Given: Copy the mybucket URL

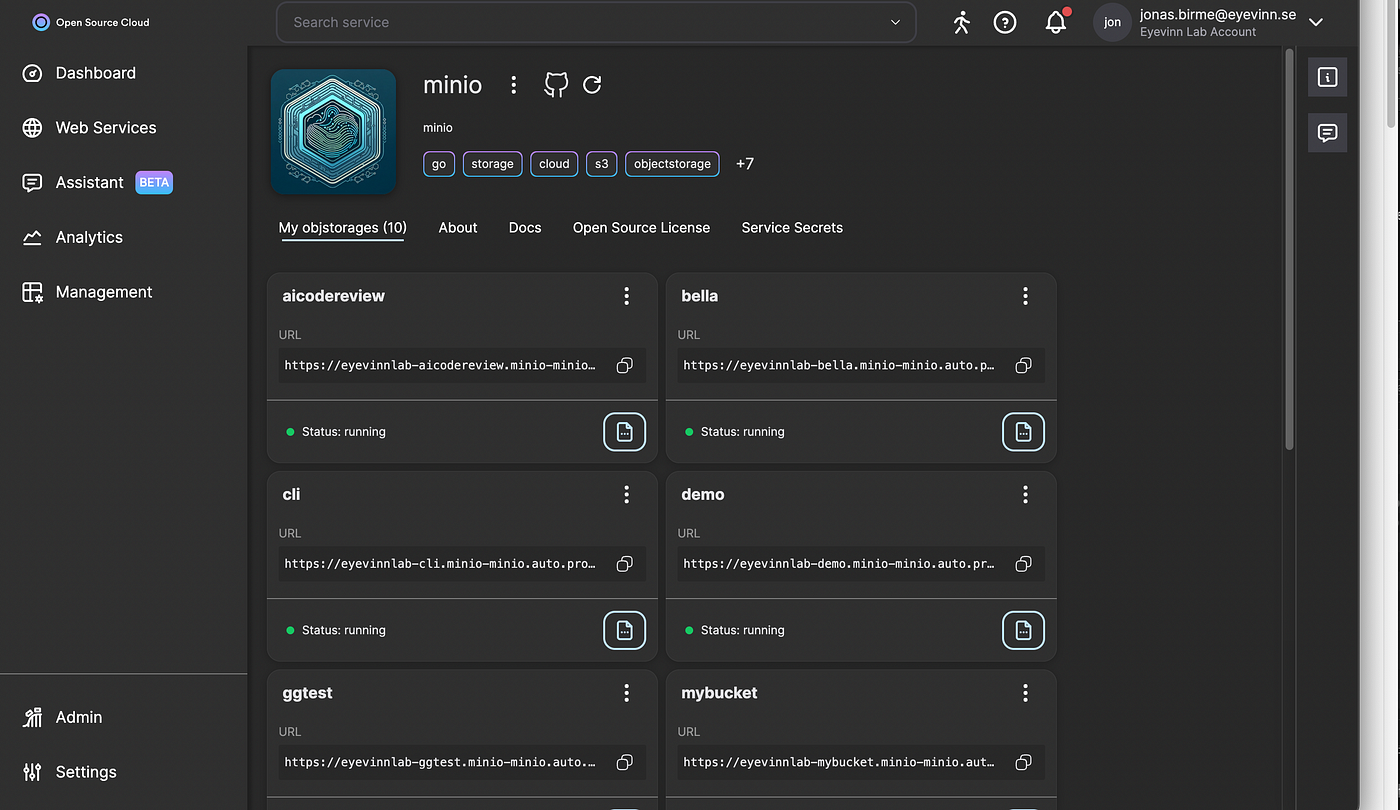Looking at the screenshot, I should pyautogui.click(x=1023, y=763).
